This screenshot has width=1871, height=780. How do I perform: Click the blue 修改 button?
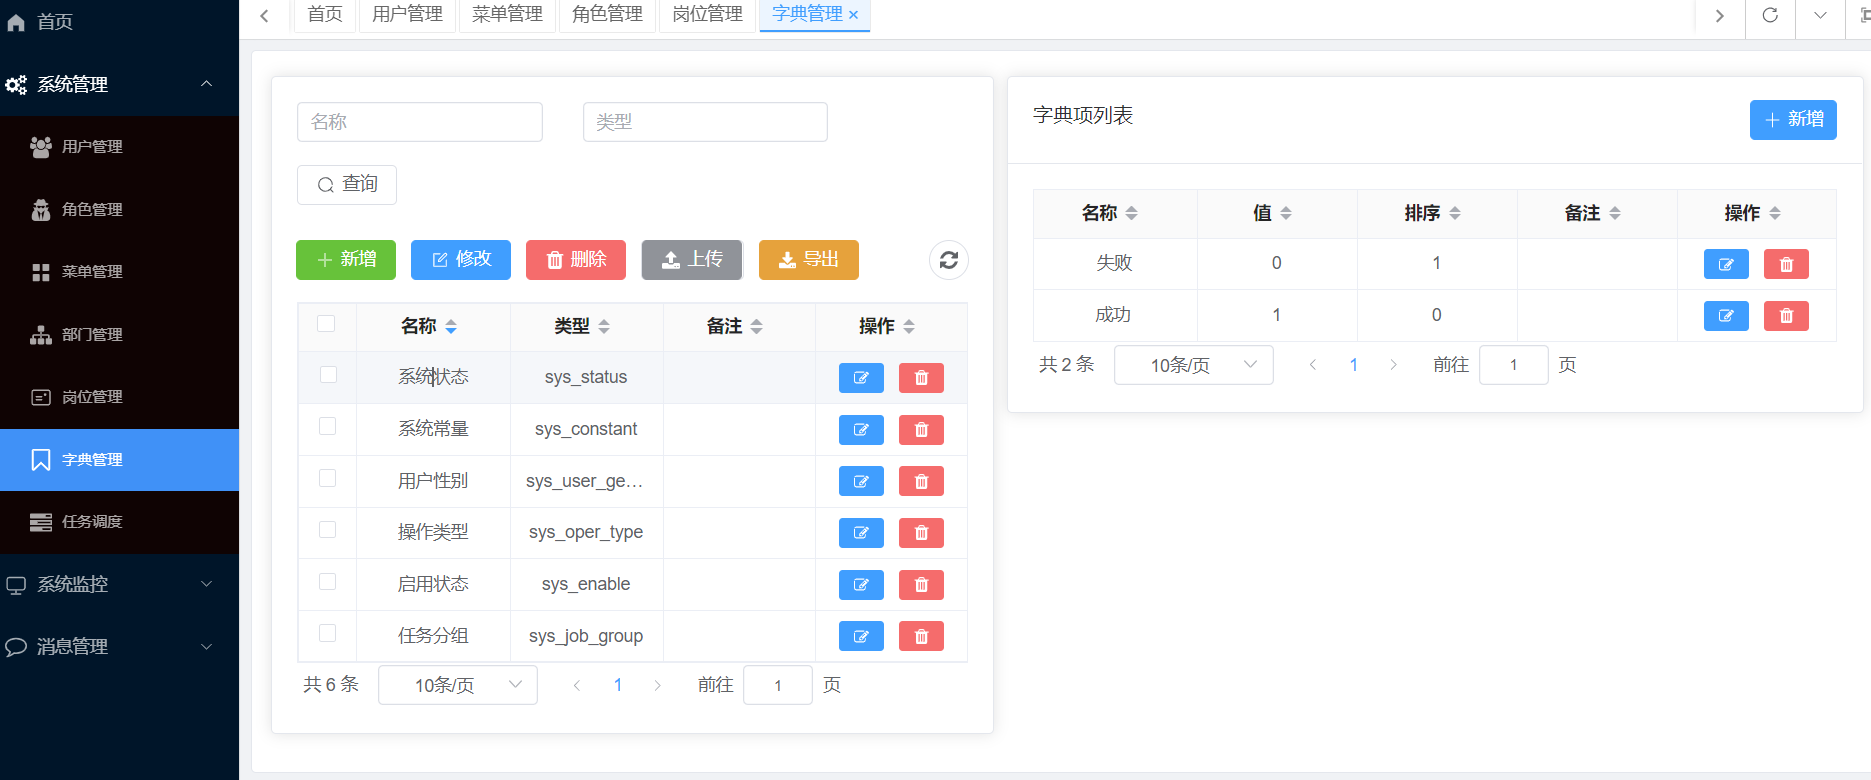click(x=461, y=260)
